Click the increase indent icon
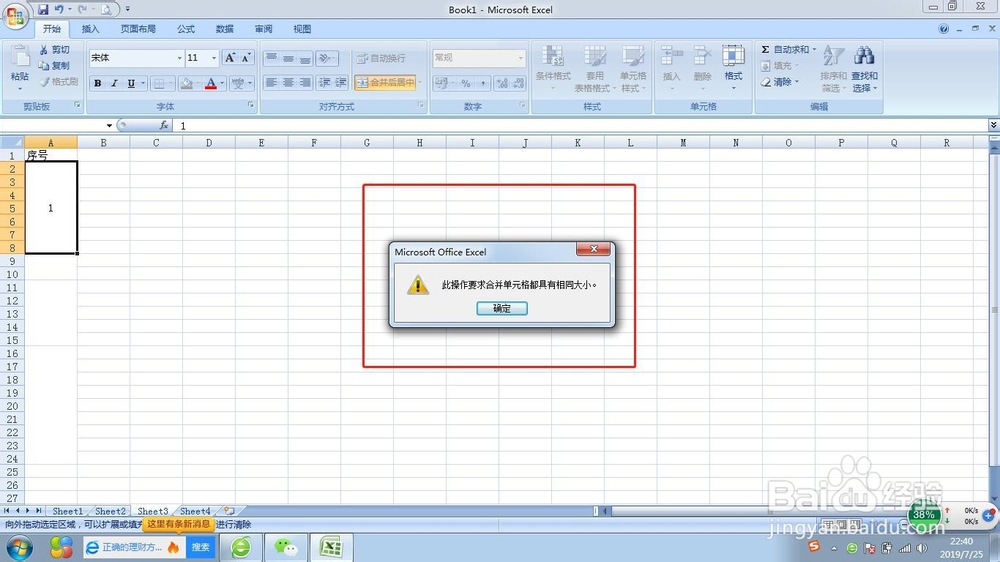 341,82
